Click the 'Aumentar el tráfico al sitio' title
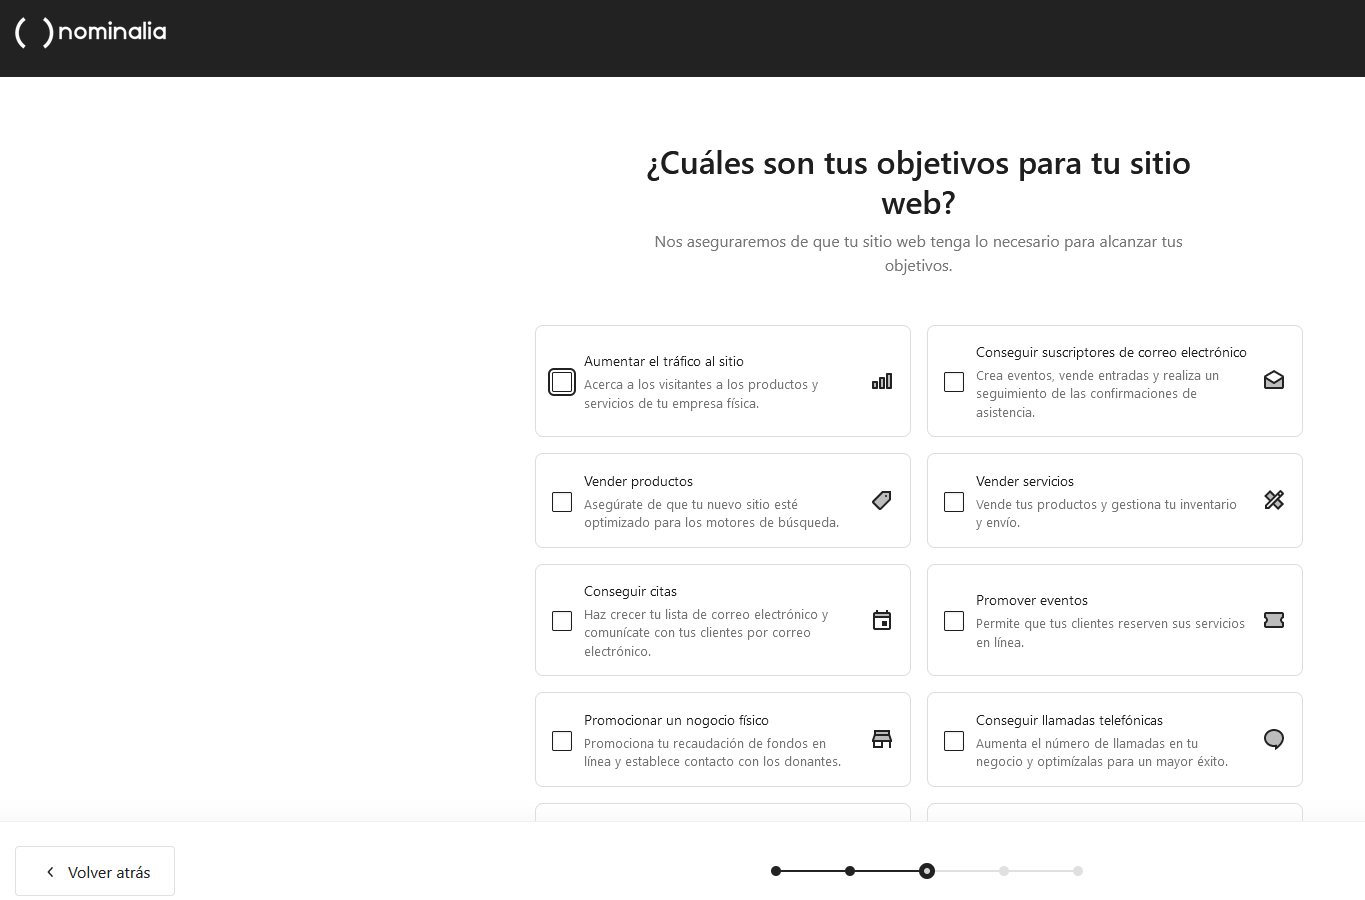1365x900 pixels. coord(664,361)
